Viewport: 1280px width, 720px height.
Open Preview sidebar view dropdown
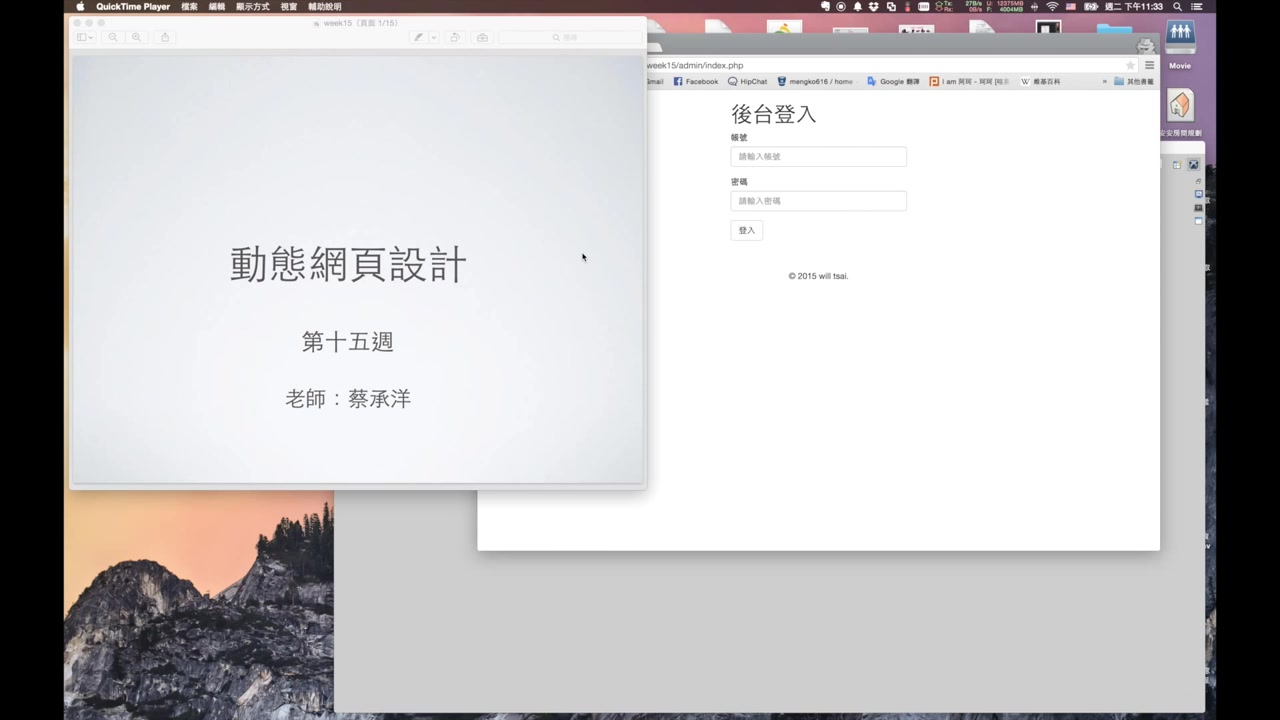(85, 37)
